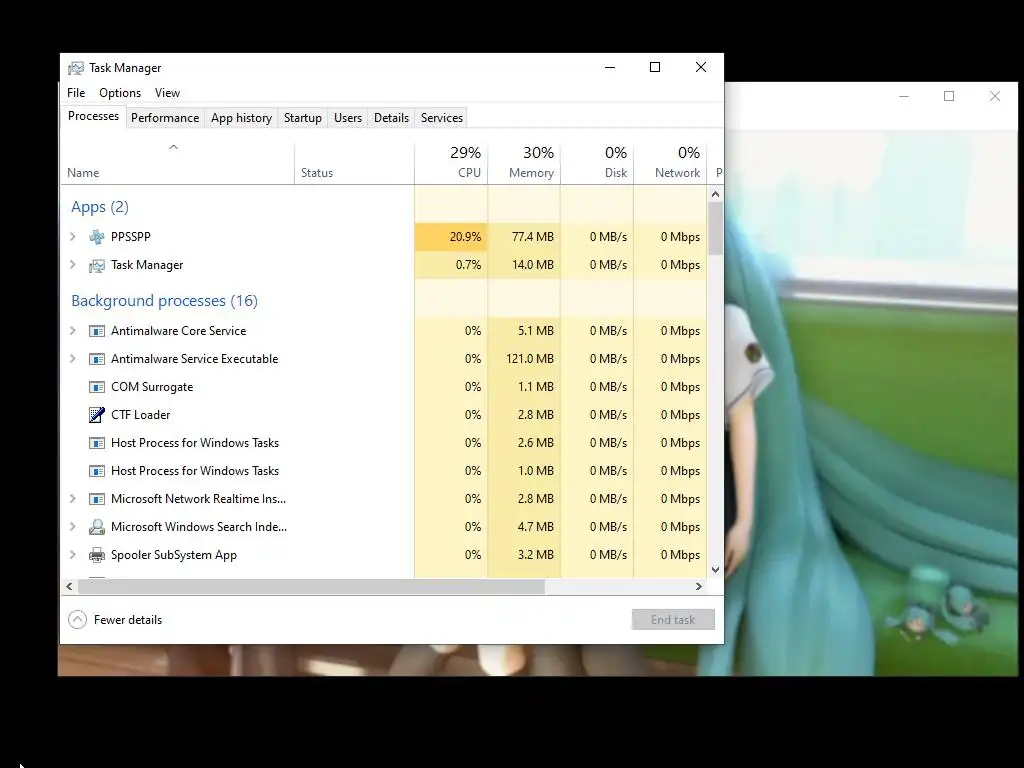Sort by the Status column header

click(x=354, y=163)
